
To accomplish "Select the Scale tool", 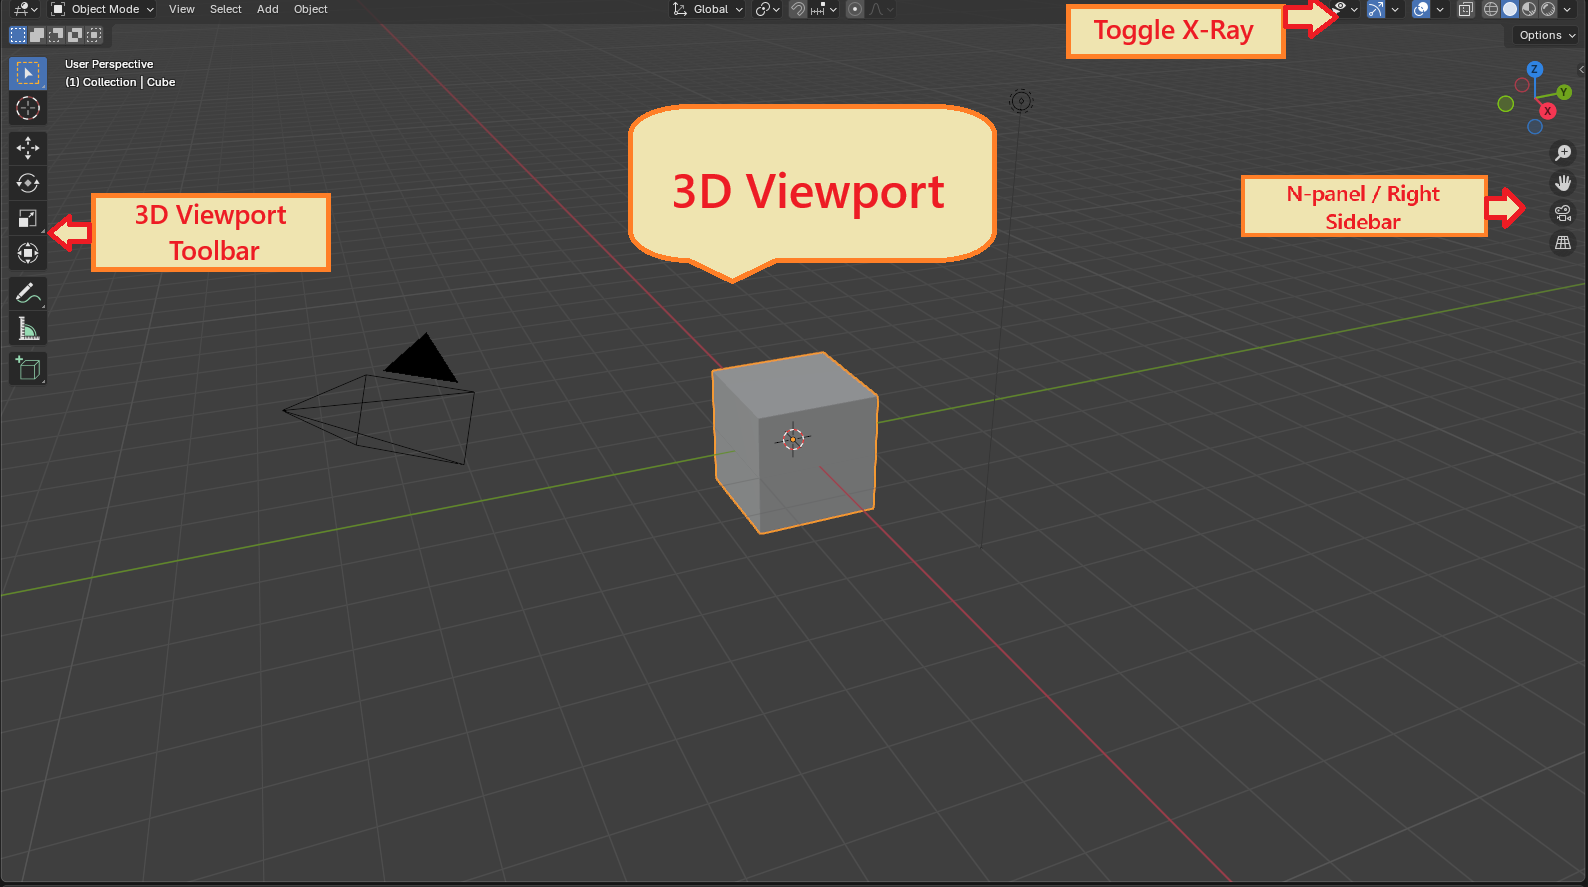I will tap(28, 218).
